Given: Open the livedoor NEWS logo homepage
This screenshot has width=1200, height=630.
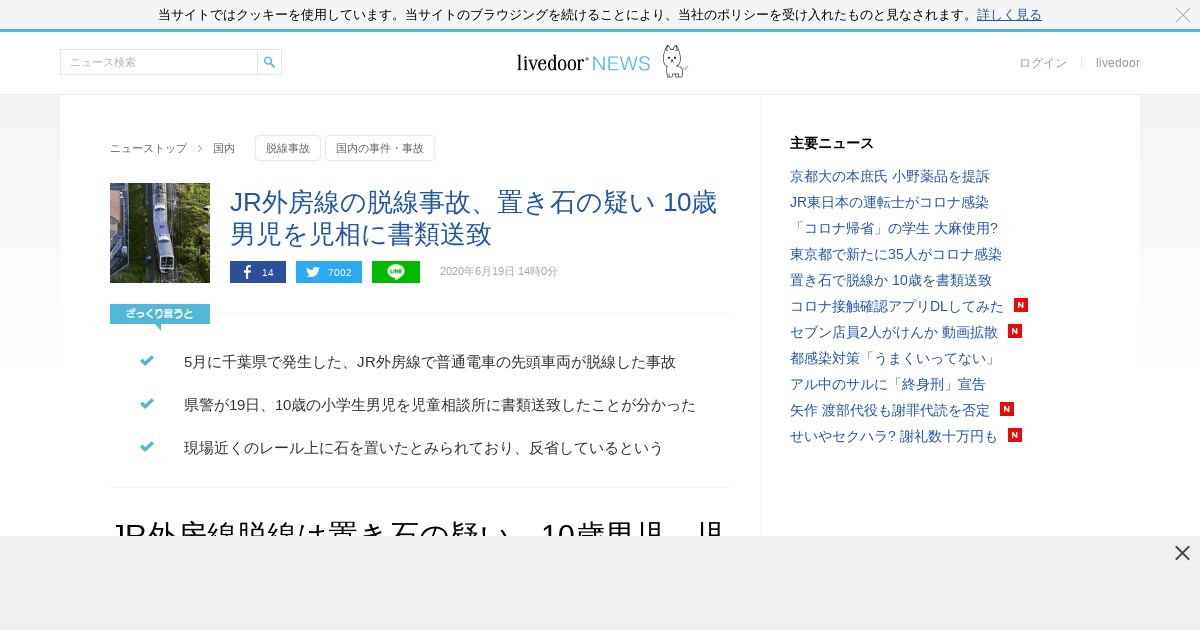Looking at the screenshot, I should (583, 63).
